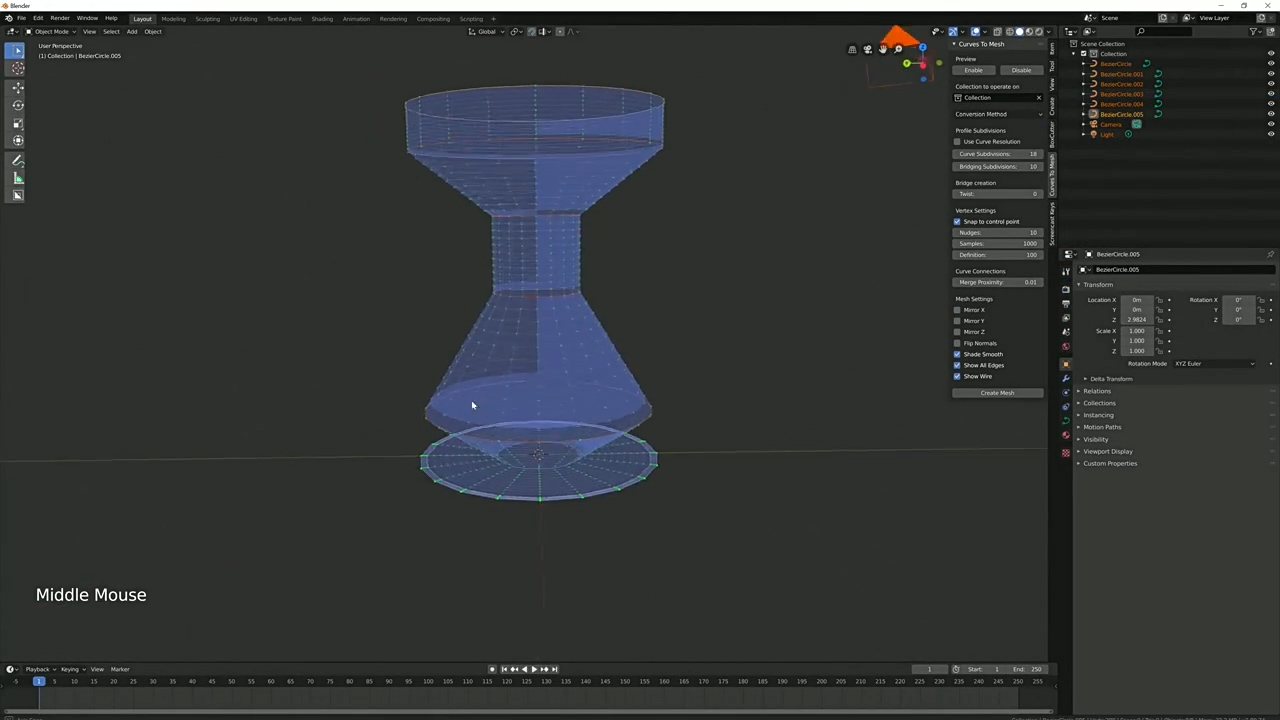This screenshot has width=1280, height=720.
Task: Open the Modifiers wrench tab in Properties
Action: click(x=1066, y=378)
